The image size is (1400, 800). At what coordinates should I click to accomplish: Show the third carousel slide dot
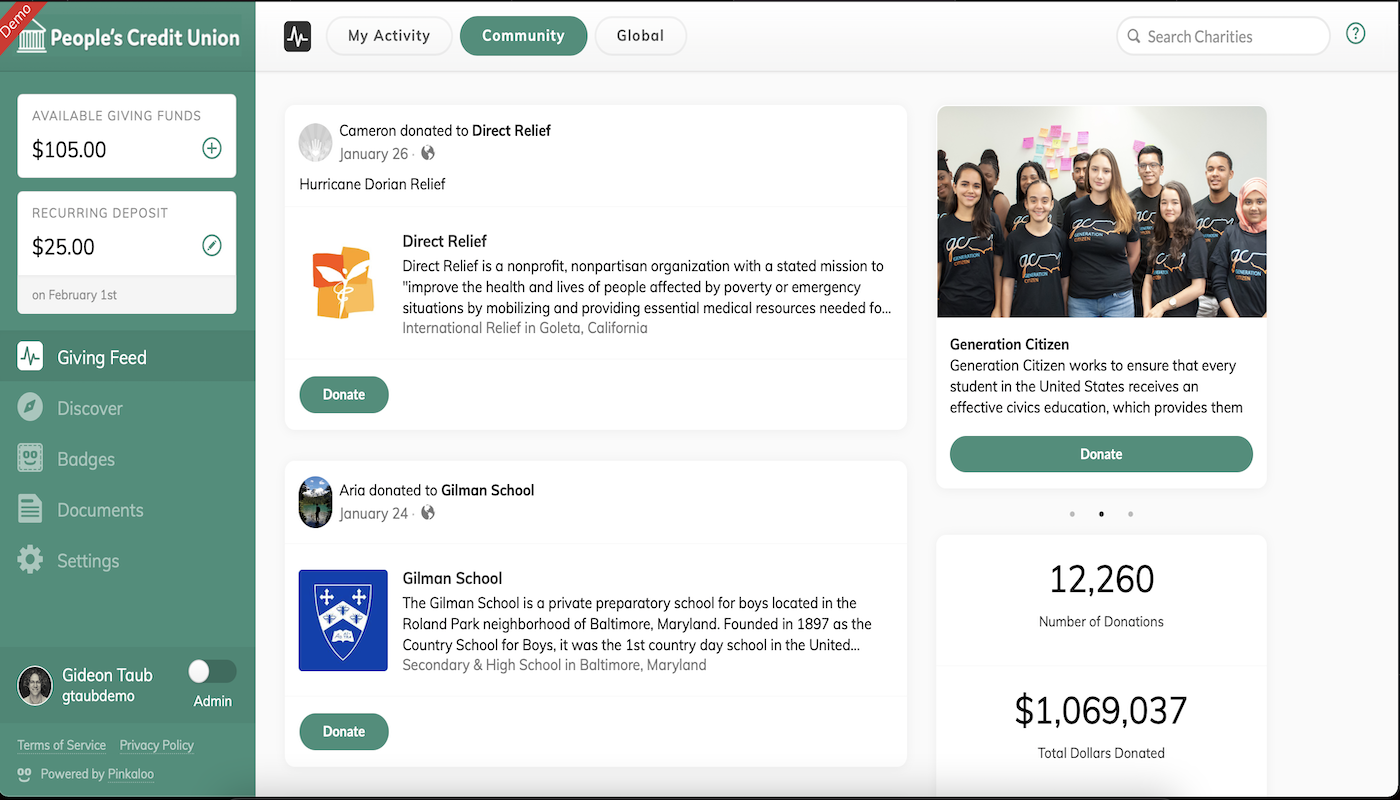tap(1130, 514)
